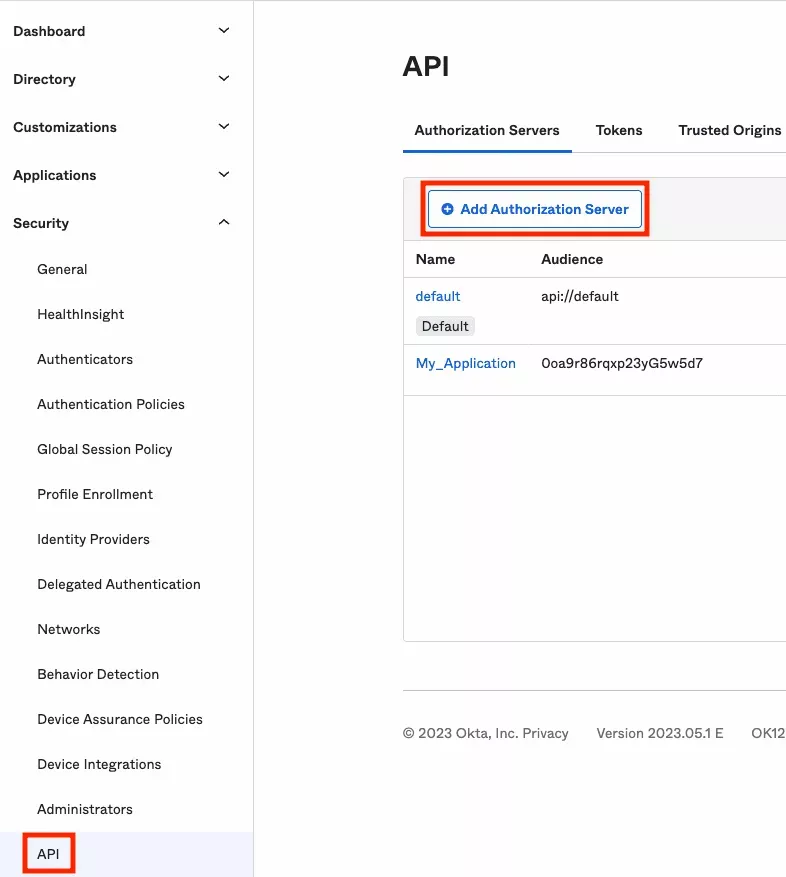The height and width of the screenshot is (877, 786).
Task: Open the Dashboard sidebar section
Action: [49, 31]
